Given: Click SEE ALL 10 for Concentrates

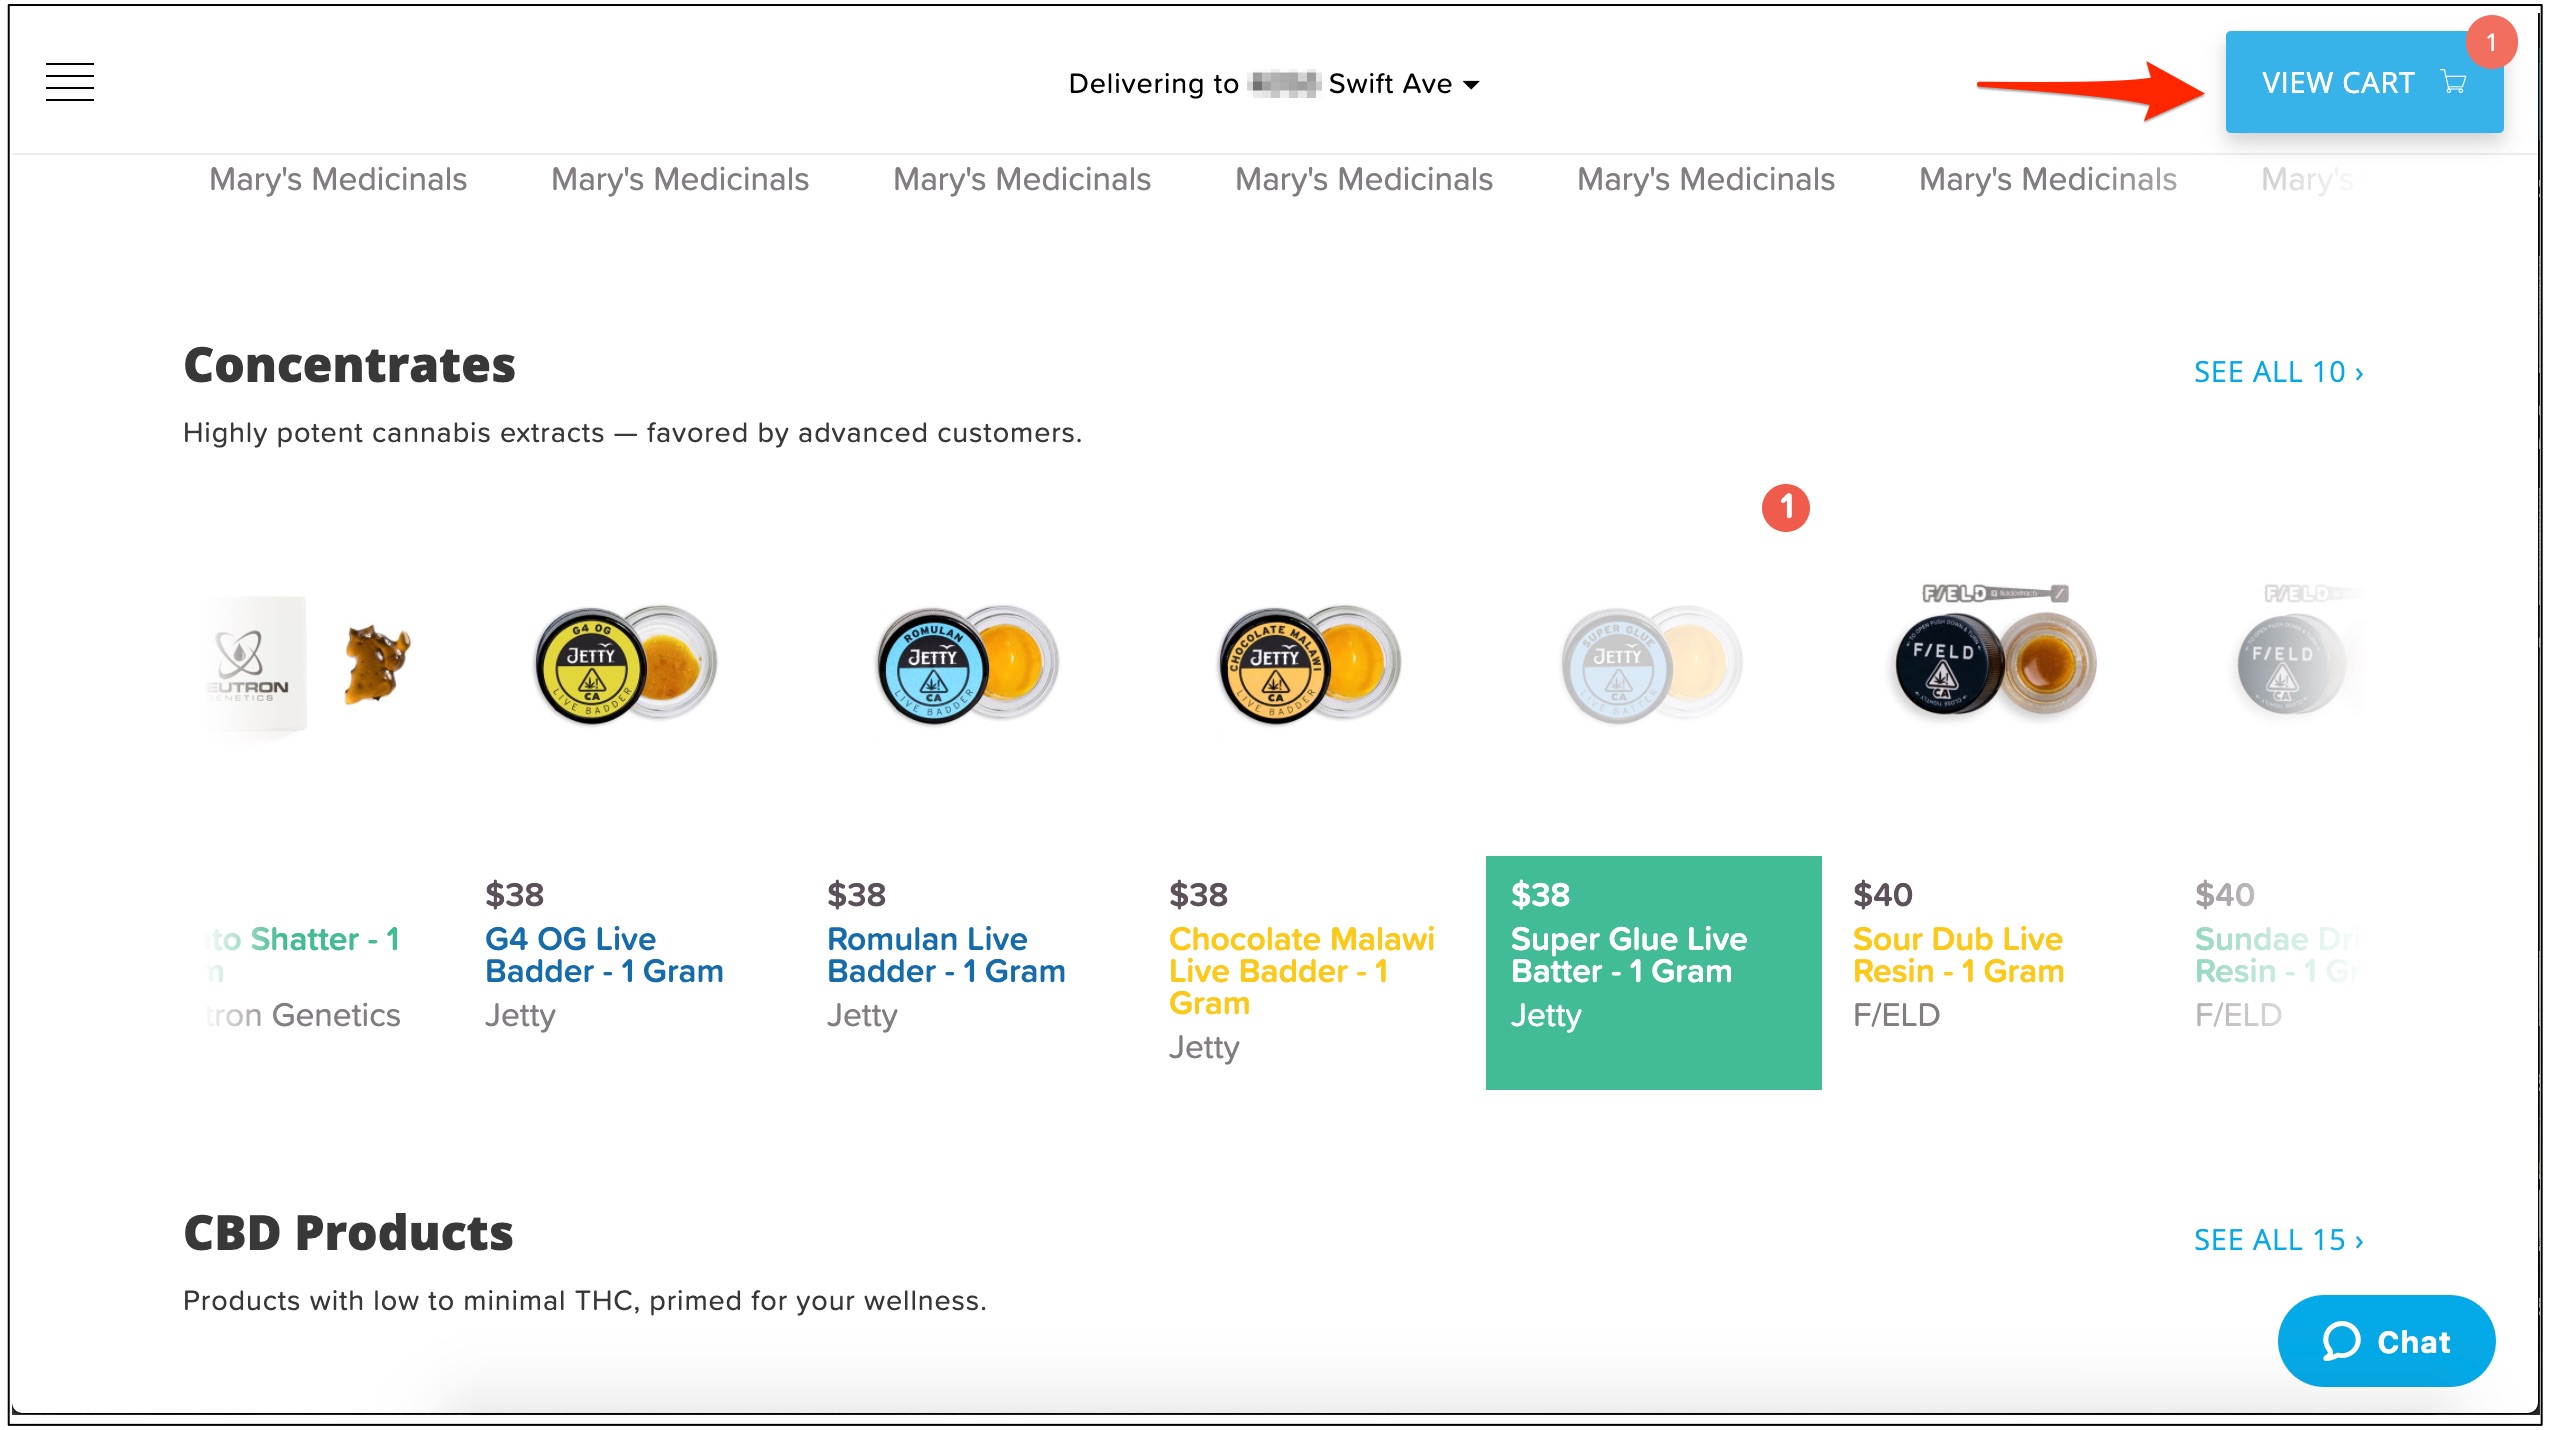Looking at the screenshot, I should tap(2278, 372).
